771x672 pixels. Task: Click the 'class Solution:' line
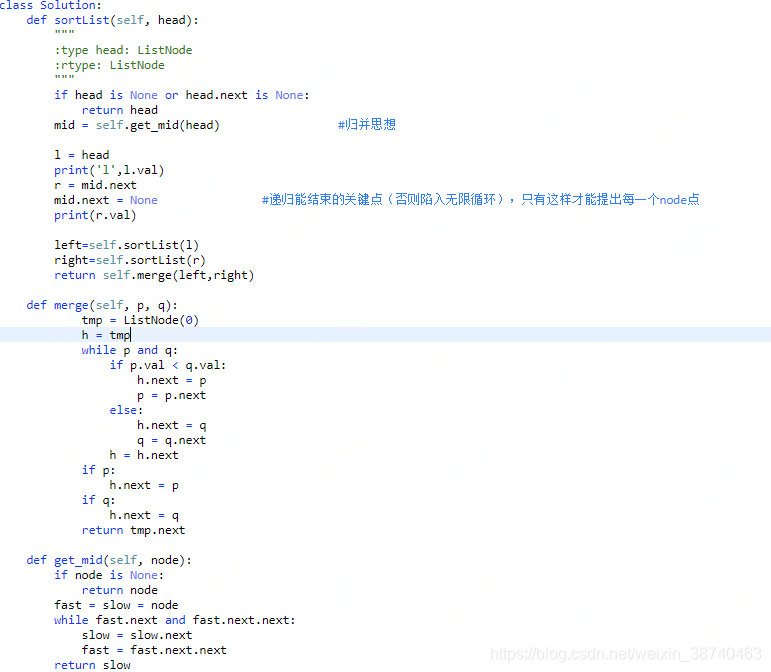click(51, 5)
